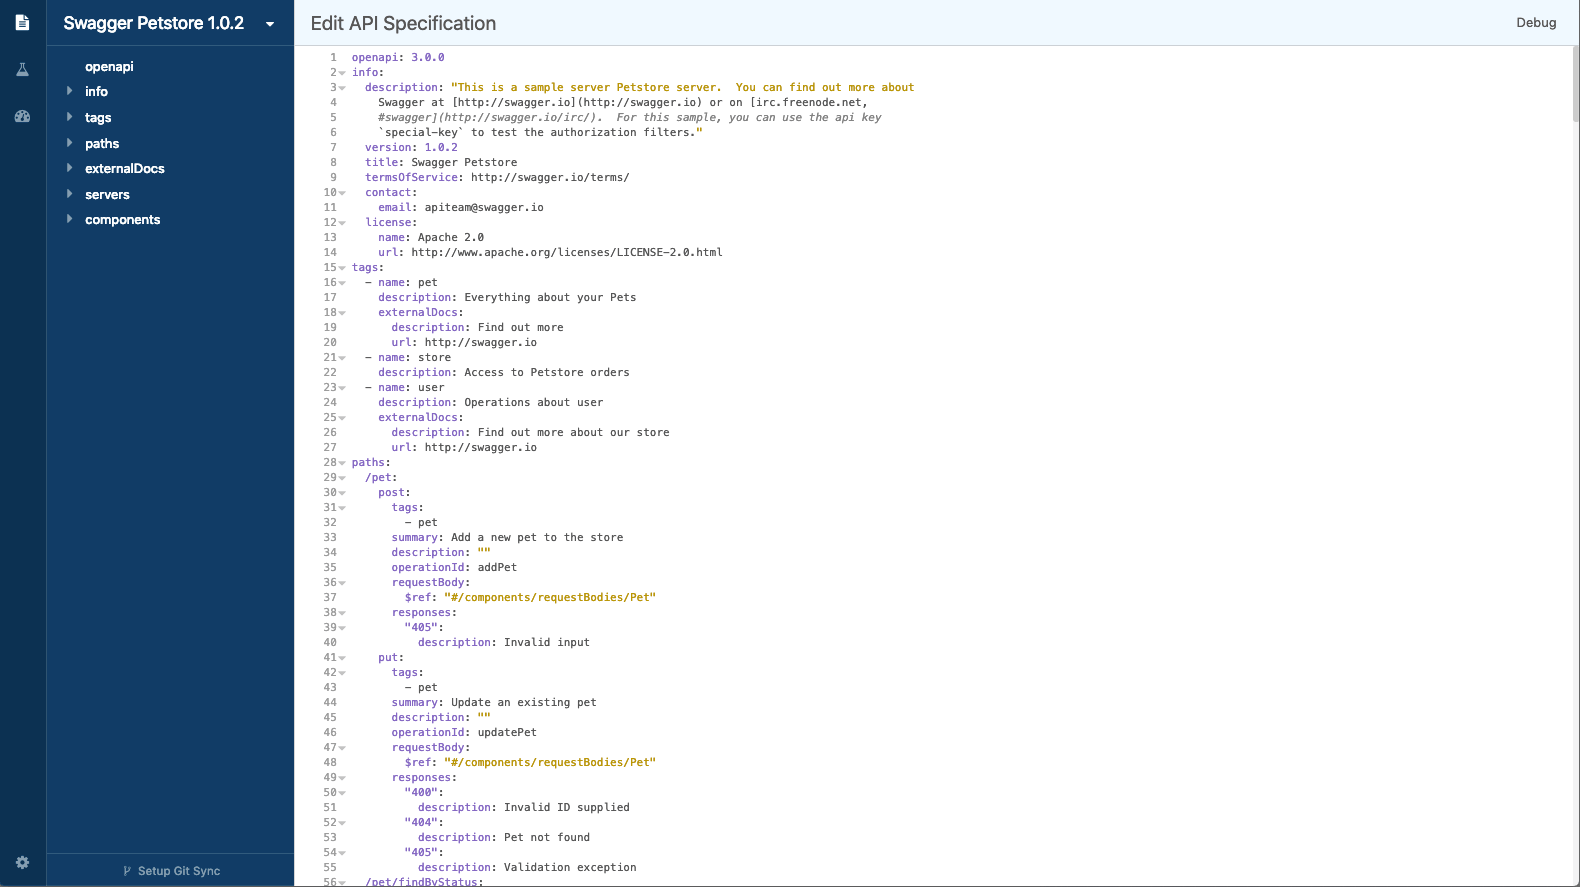Image resolution: width=1580 pixels, height=887 pixels.
Task: Click on 'openapi: 3.0.0' line text
Action: 398,57
